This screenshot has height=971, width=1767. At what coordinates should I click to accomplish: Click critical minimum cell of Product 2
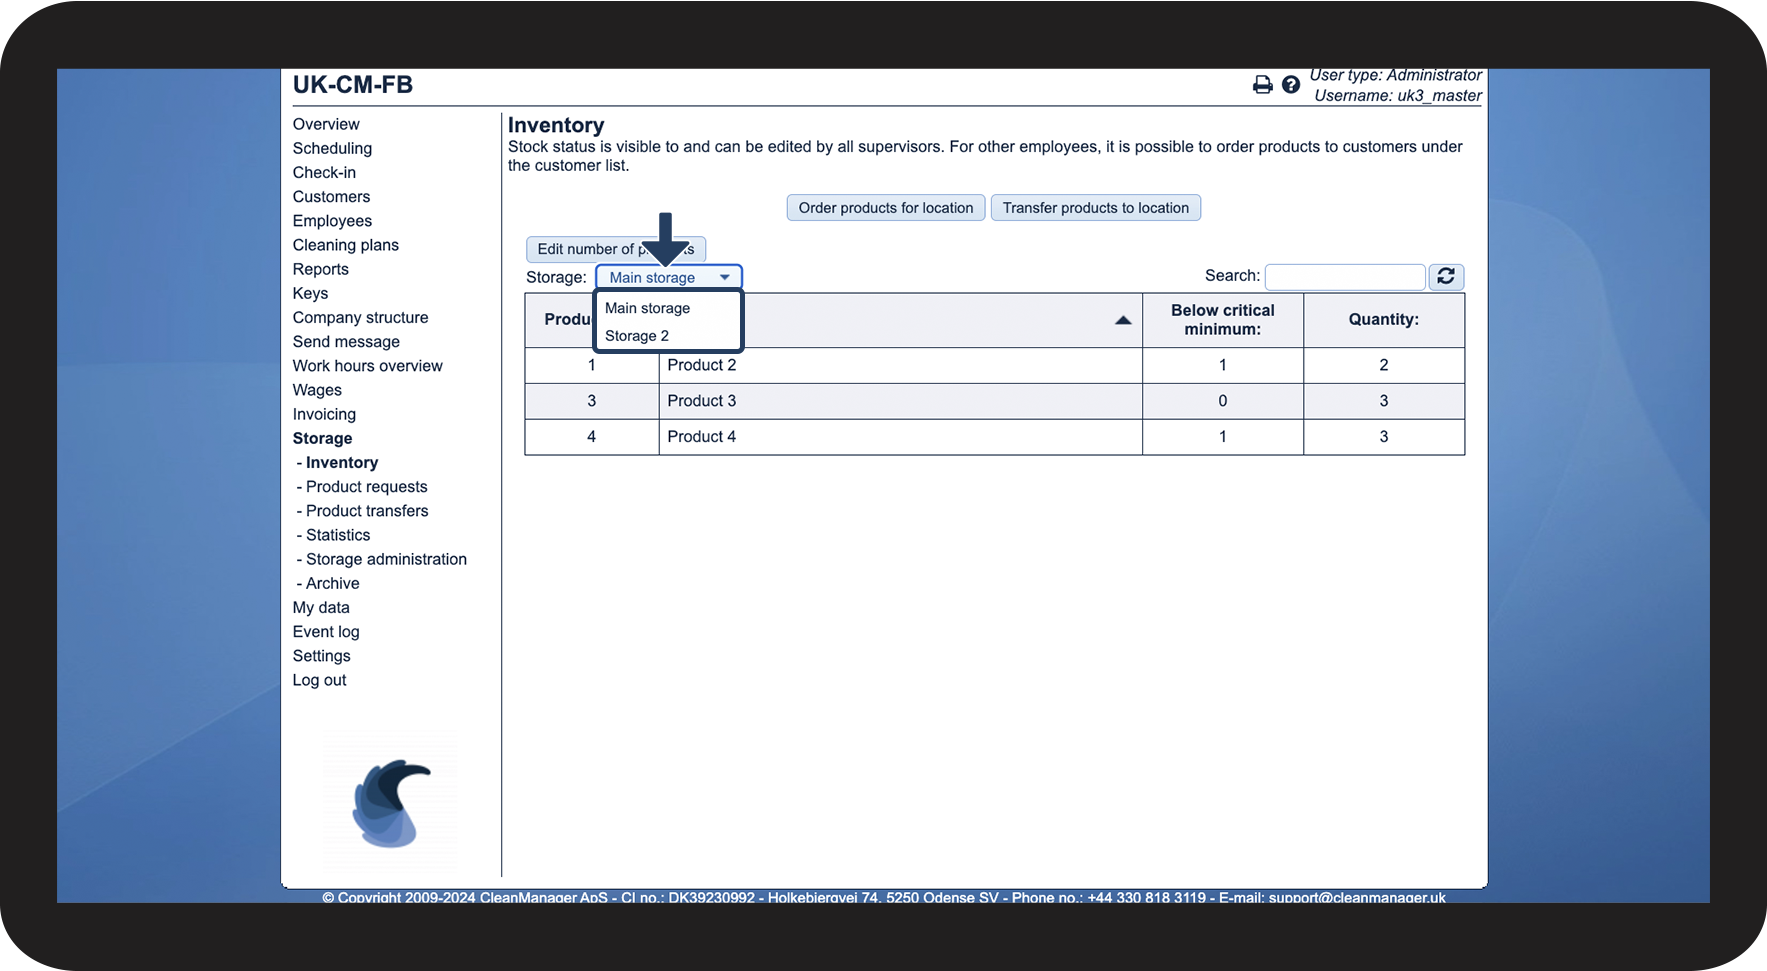[x=1223, y=365]
